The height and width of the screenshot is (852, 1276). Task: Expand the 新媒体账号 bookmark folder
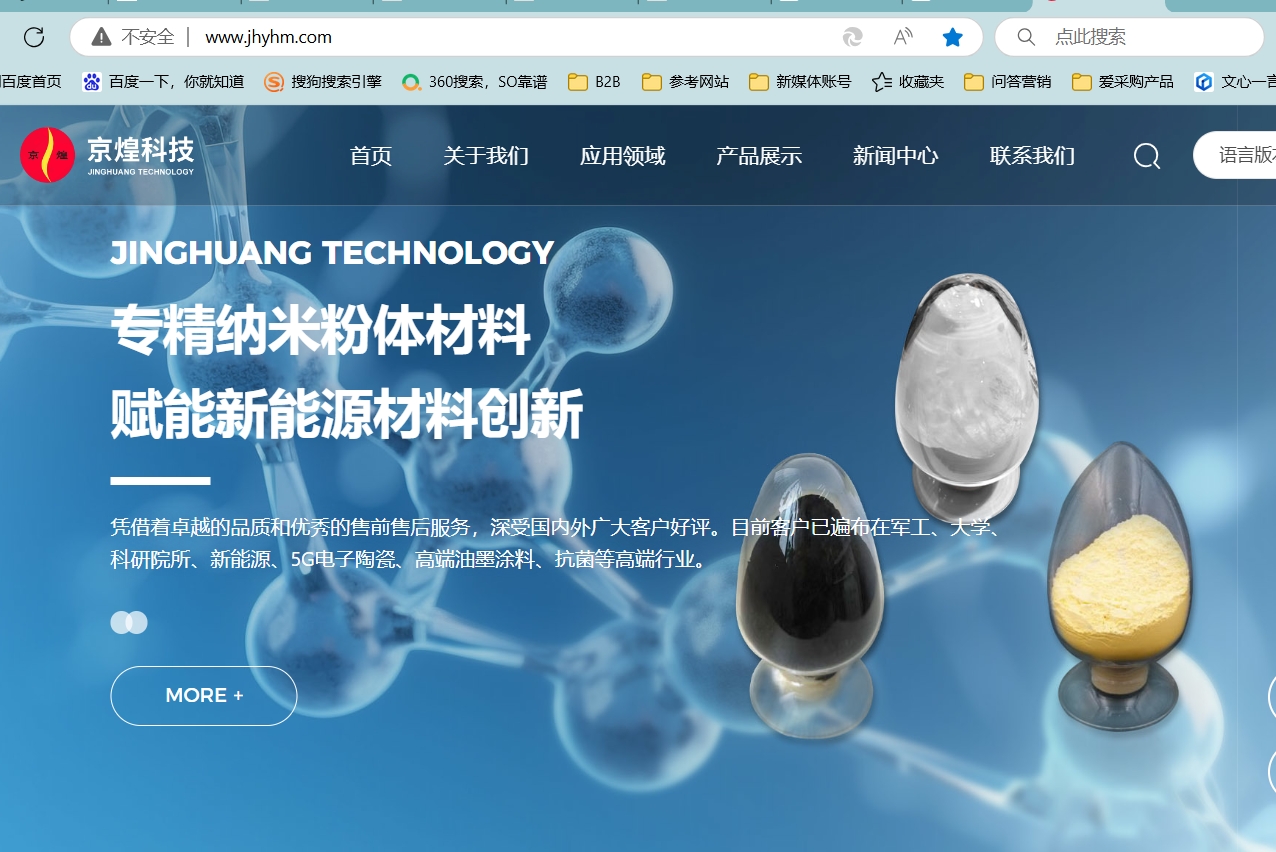(799, 82)
